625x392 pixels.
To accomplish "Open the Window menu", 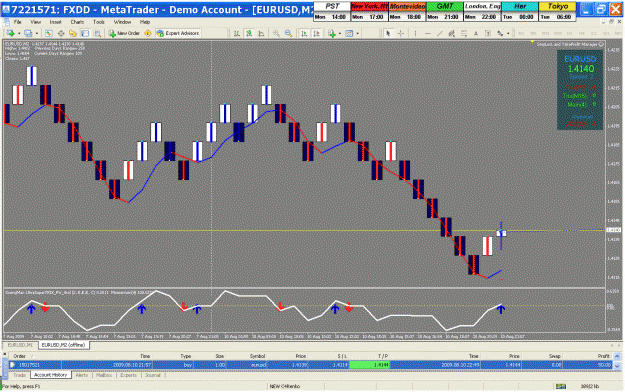I will pyautogui.click(x=122, y=22).
